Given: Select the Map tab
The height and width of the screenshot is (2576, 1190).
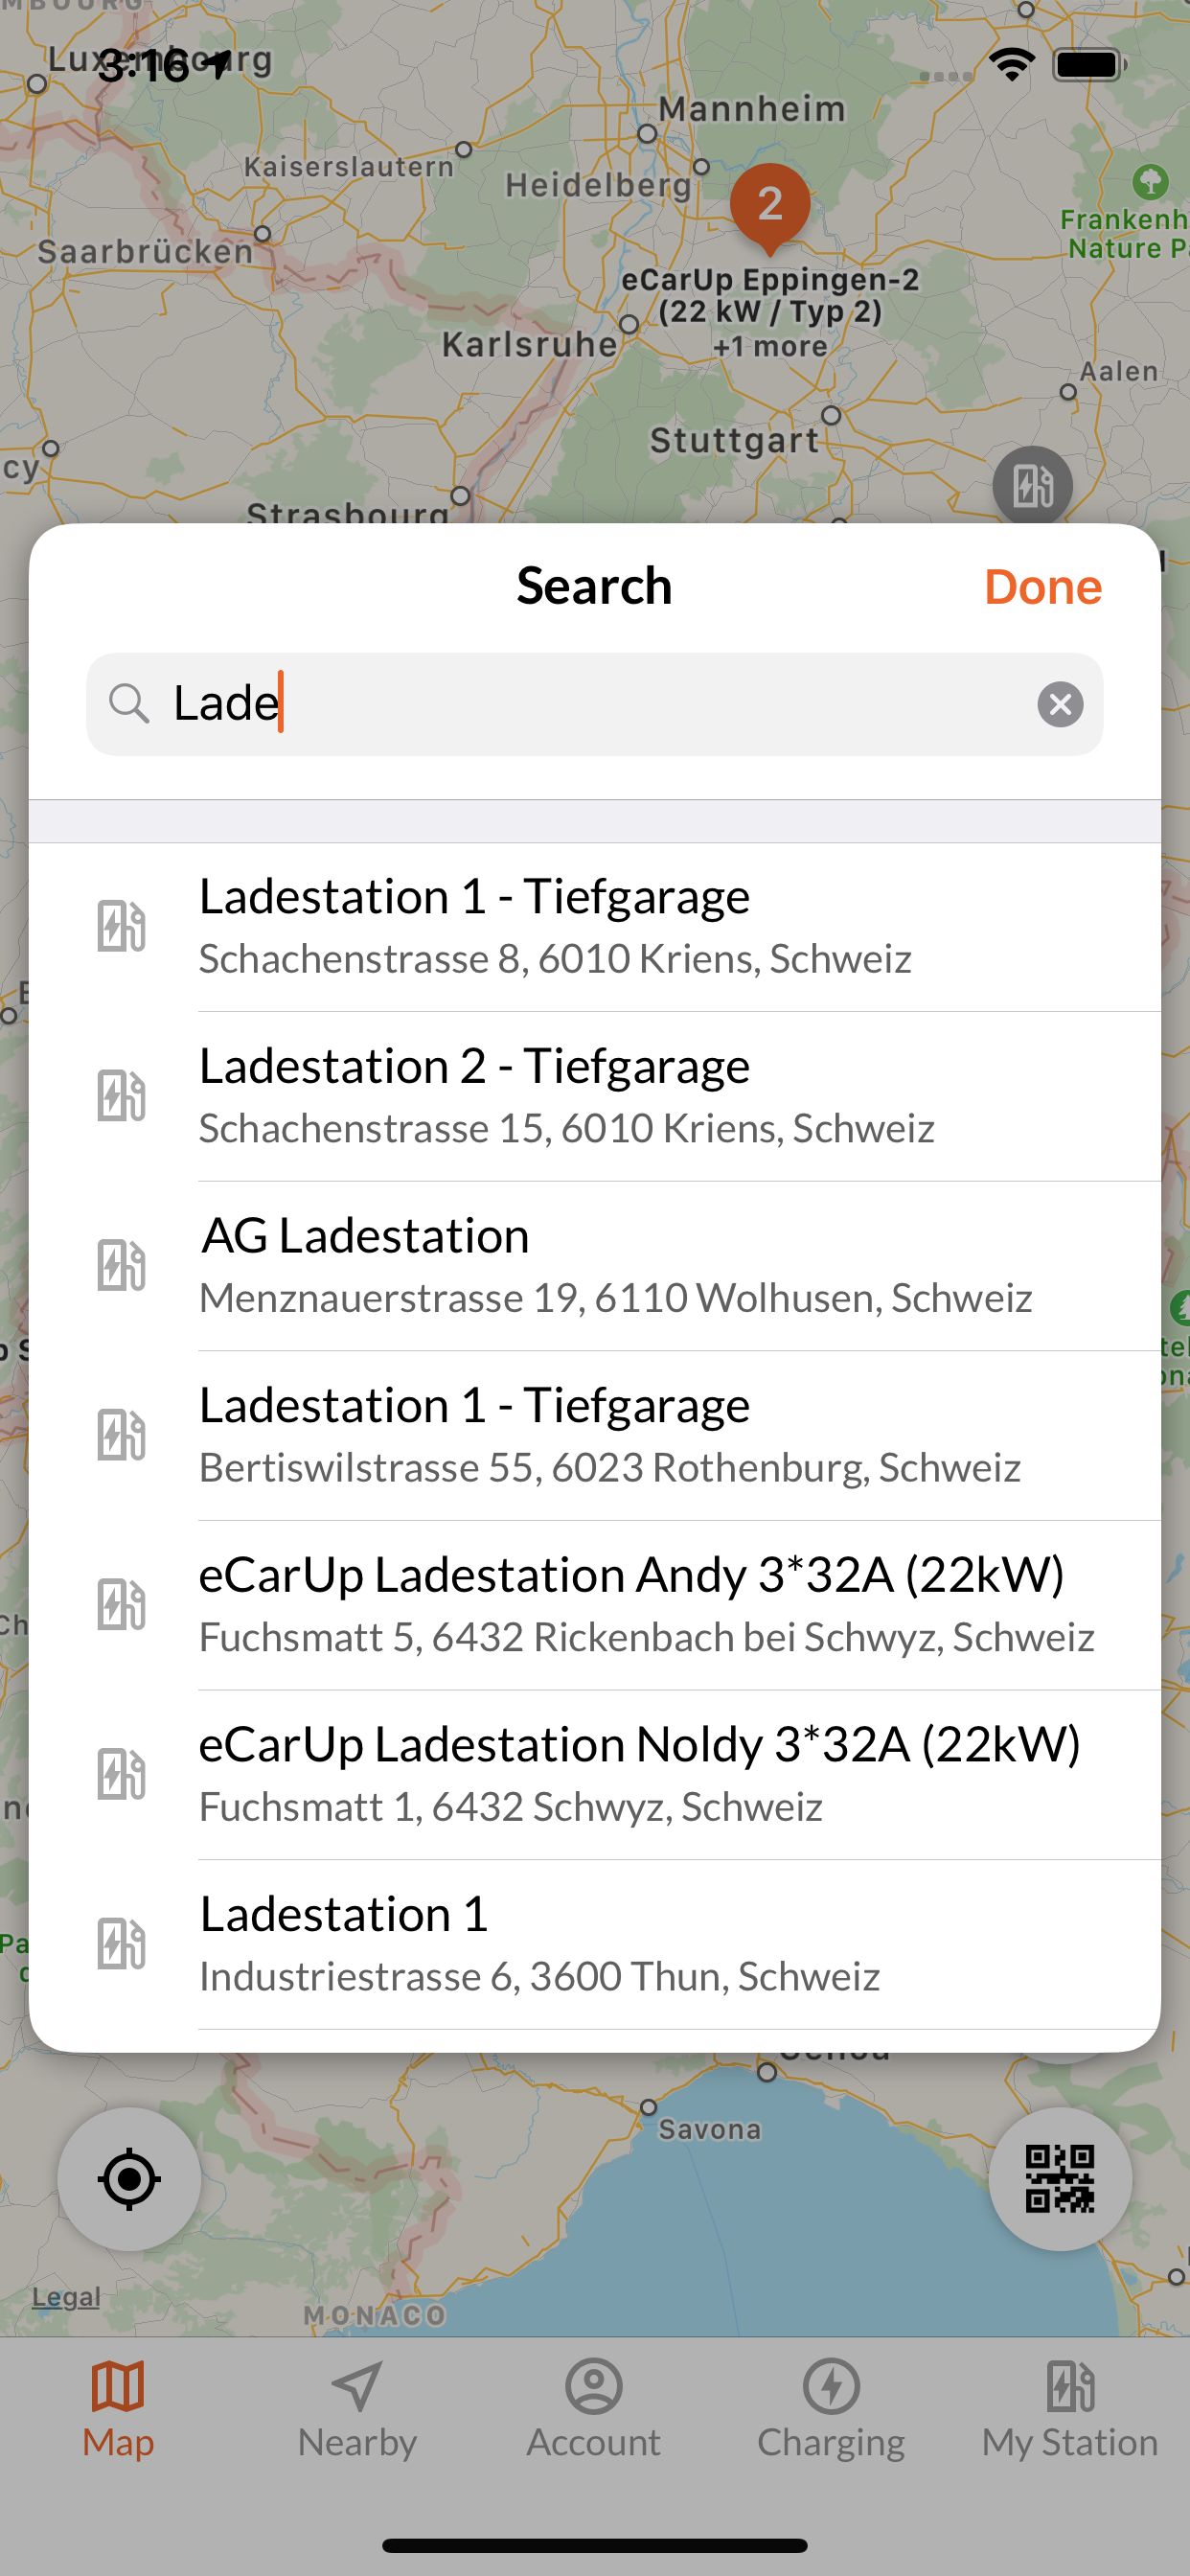Looking at the screenshot, I should point(118,2410).
